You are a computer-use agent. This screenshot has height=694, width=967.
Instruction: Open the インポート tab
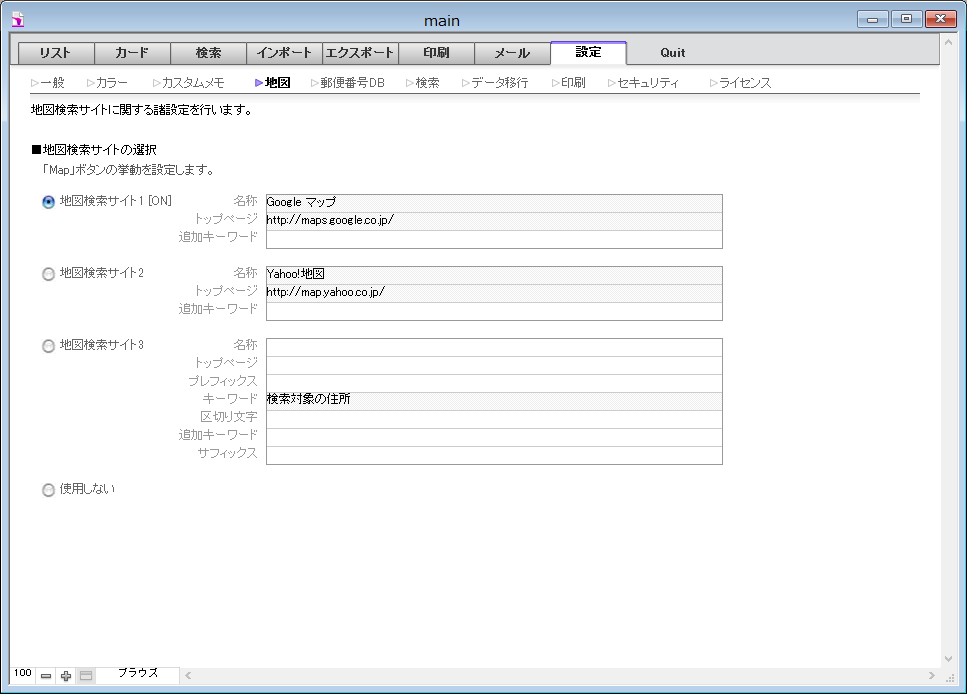pyautogui.click(x=284, y=53)
